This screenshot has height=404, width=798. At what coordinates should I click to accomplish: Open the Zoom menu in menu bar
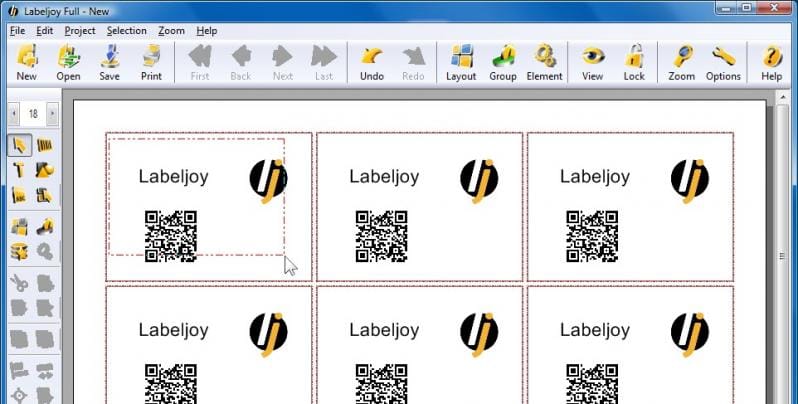(x=172, y=31)
